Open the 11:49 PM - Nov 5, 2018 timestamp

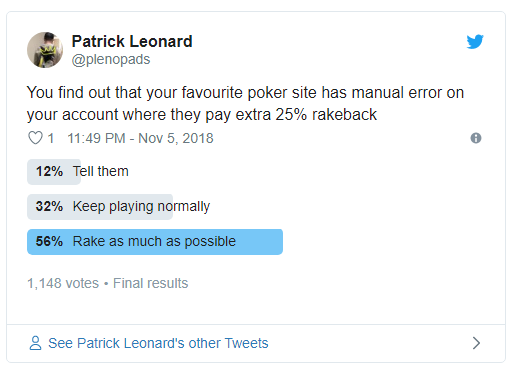[x=140, y=138]
